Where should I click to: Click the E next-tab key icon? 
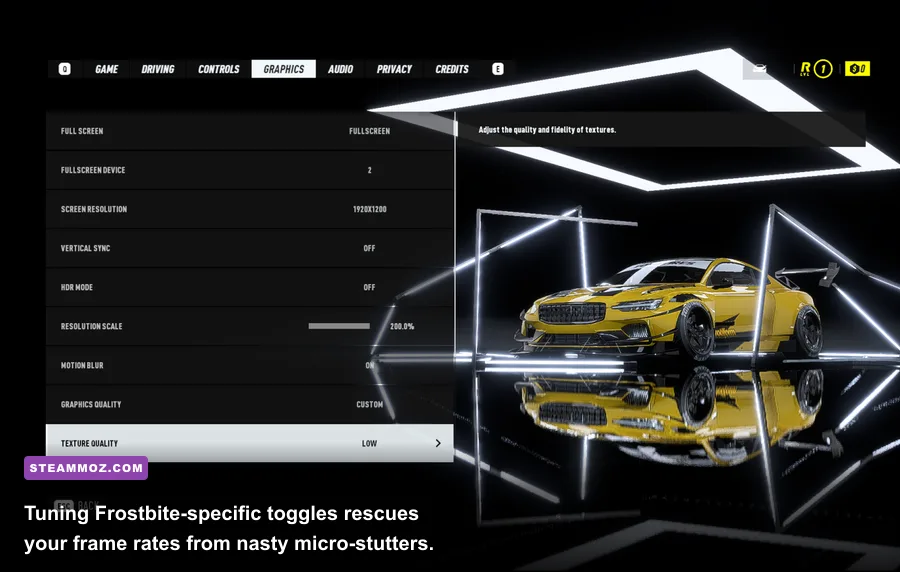click(x=498, y=69)
